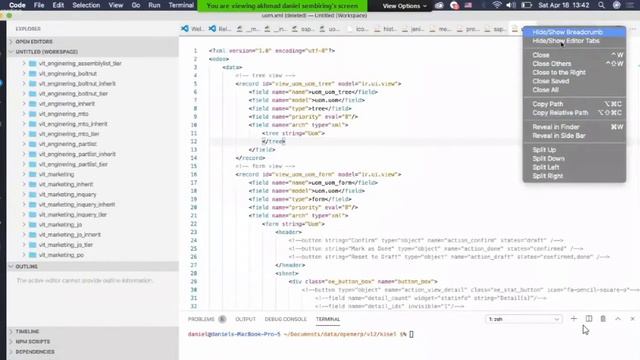Kill the terminal using the trash icon

point(603,319)
